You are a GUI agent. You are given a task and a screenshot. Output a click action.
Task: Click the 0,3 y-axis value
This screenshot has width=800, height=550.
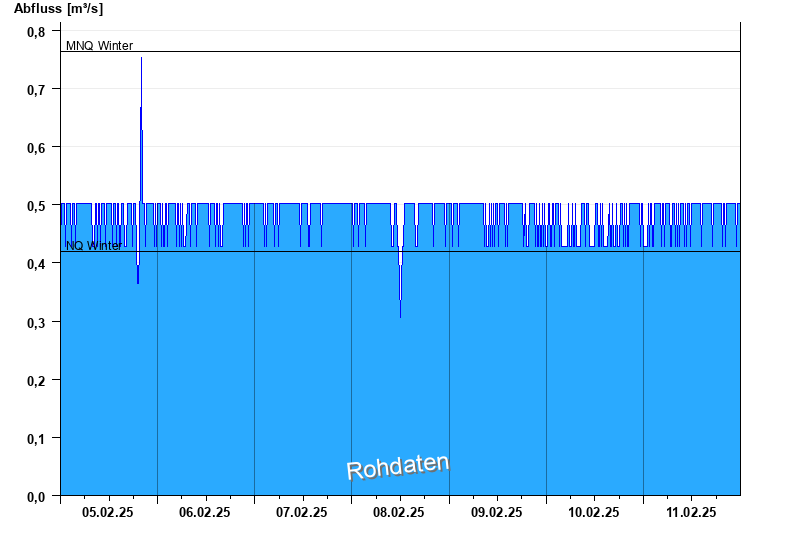[36, 321]
